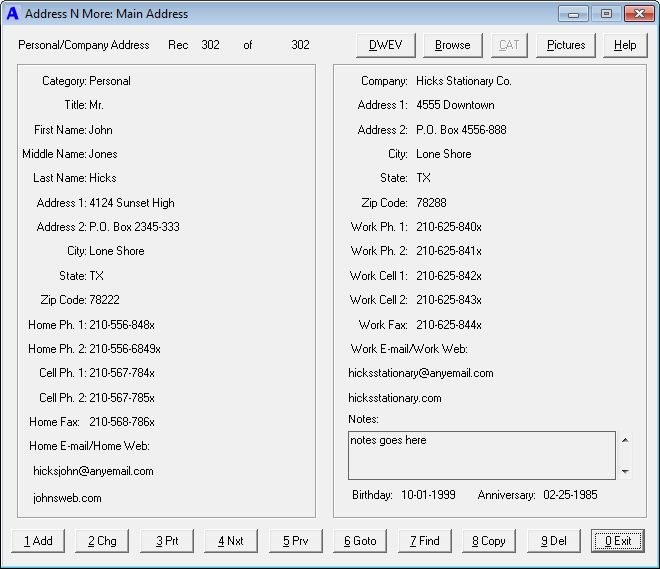Duplicate record with 8 Copy
Viewport: 660px width, 569px height.
click(x=489, y=541)
